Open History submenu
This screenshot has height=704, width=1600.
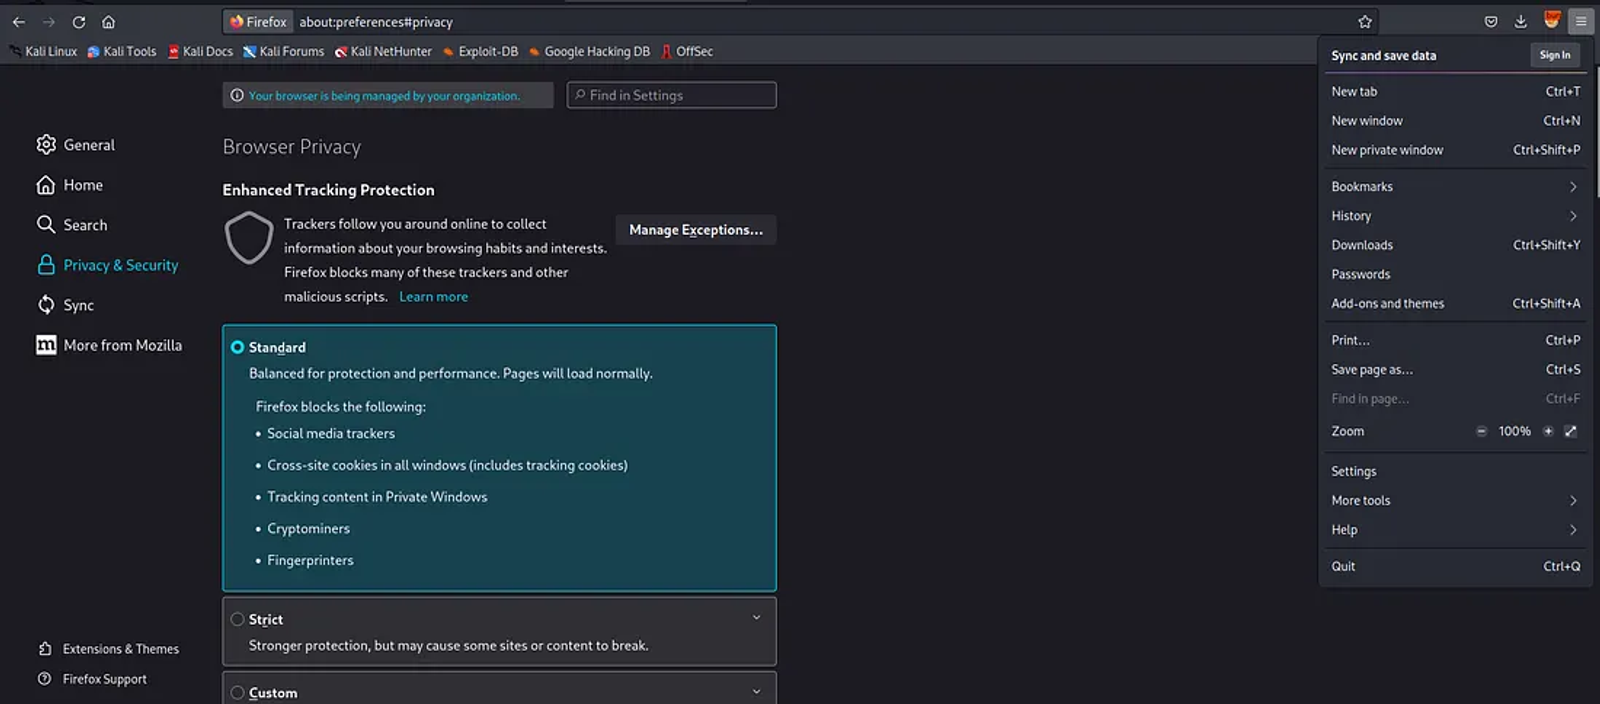(1455, 216)
